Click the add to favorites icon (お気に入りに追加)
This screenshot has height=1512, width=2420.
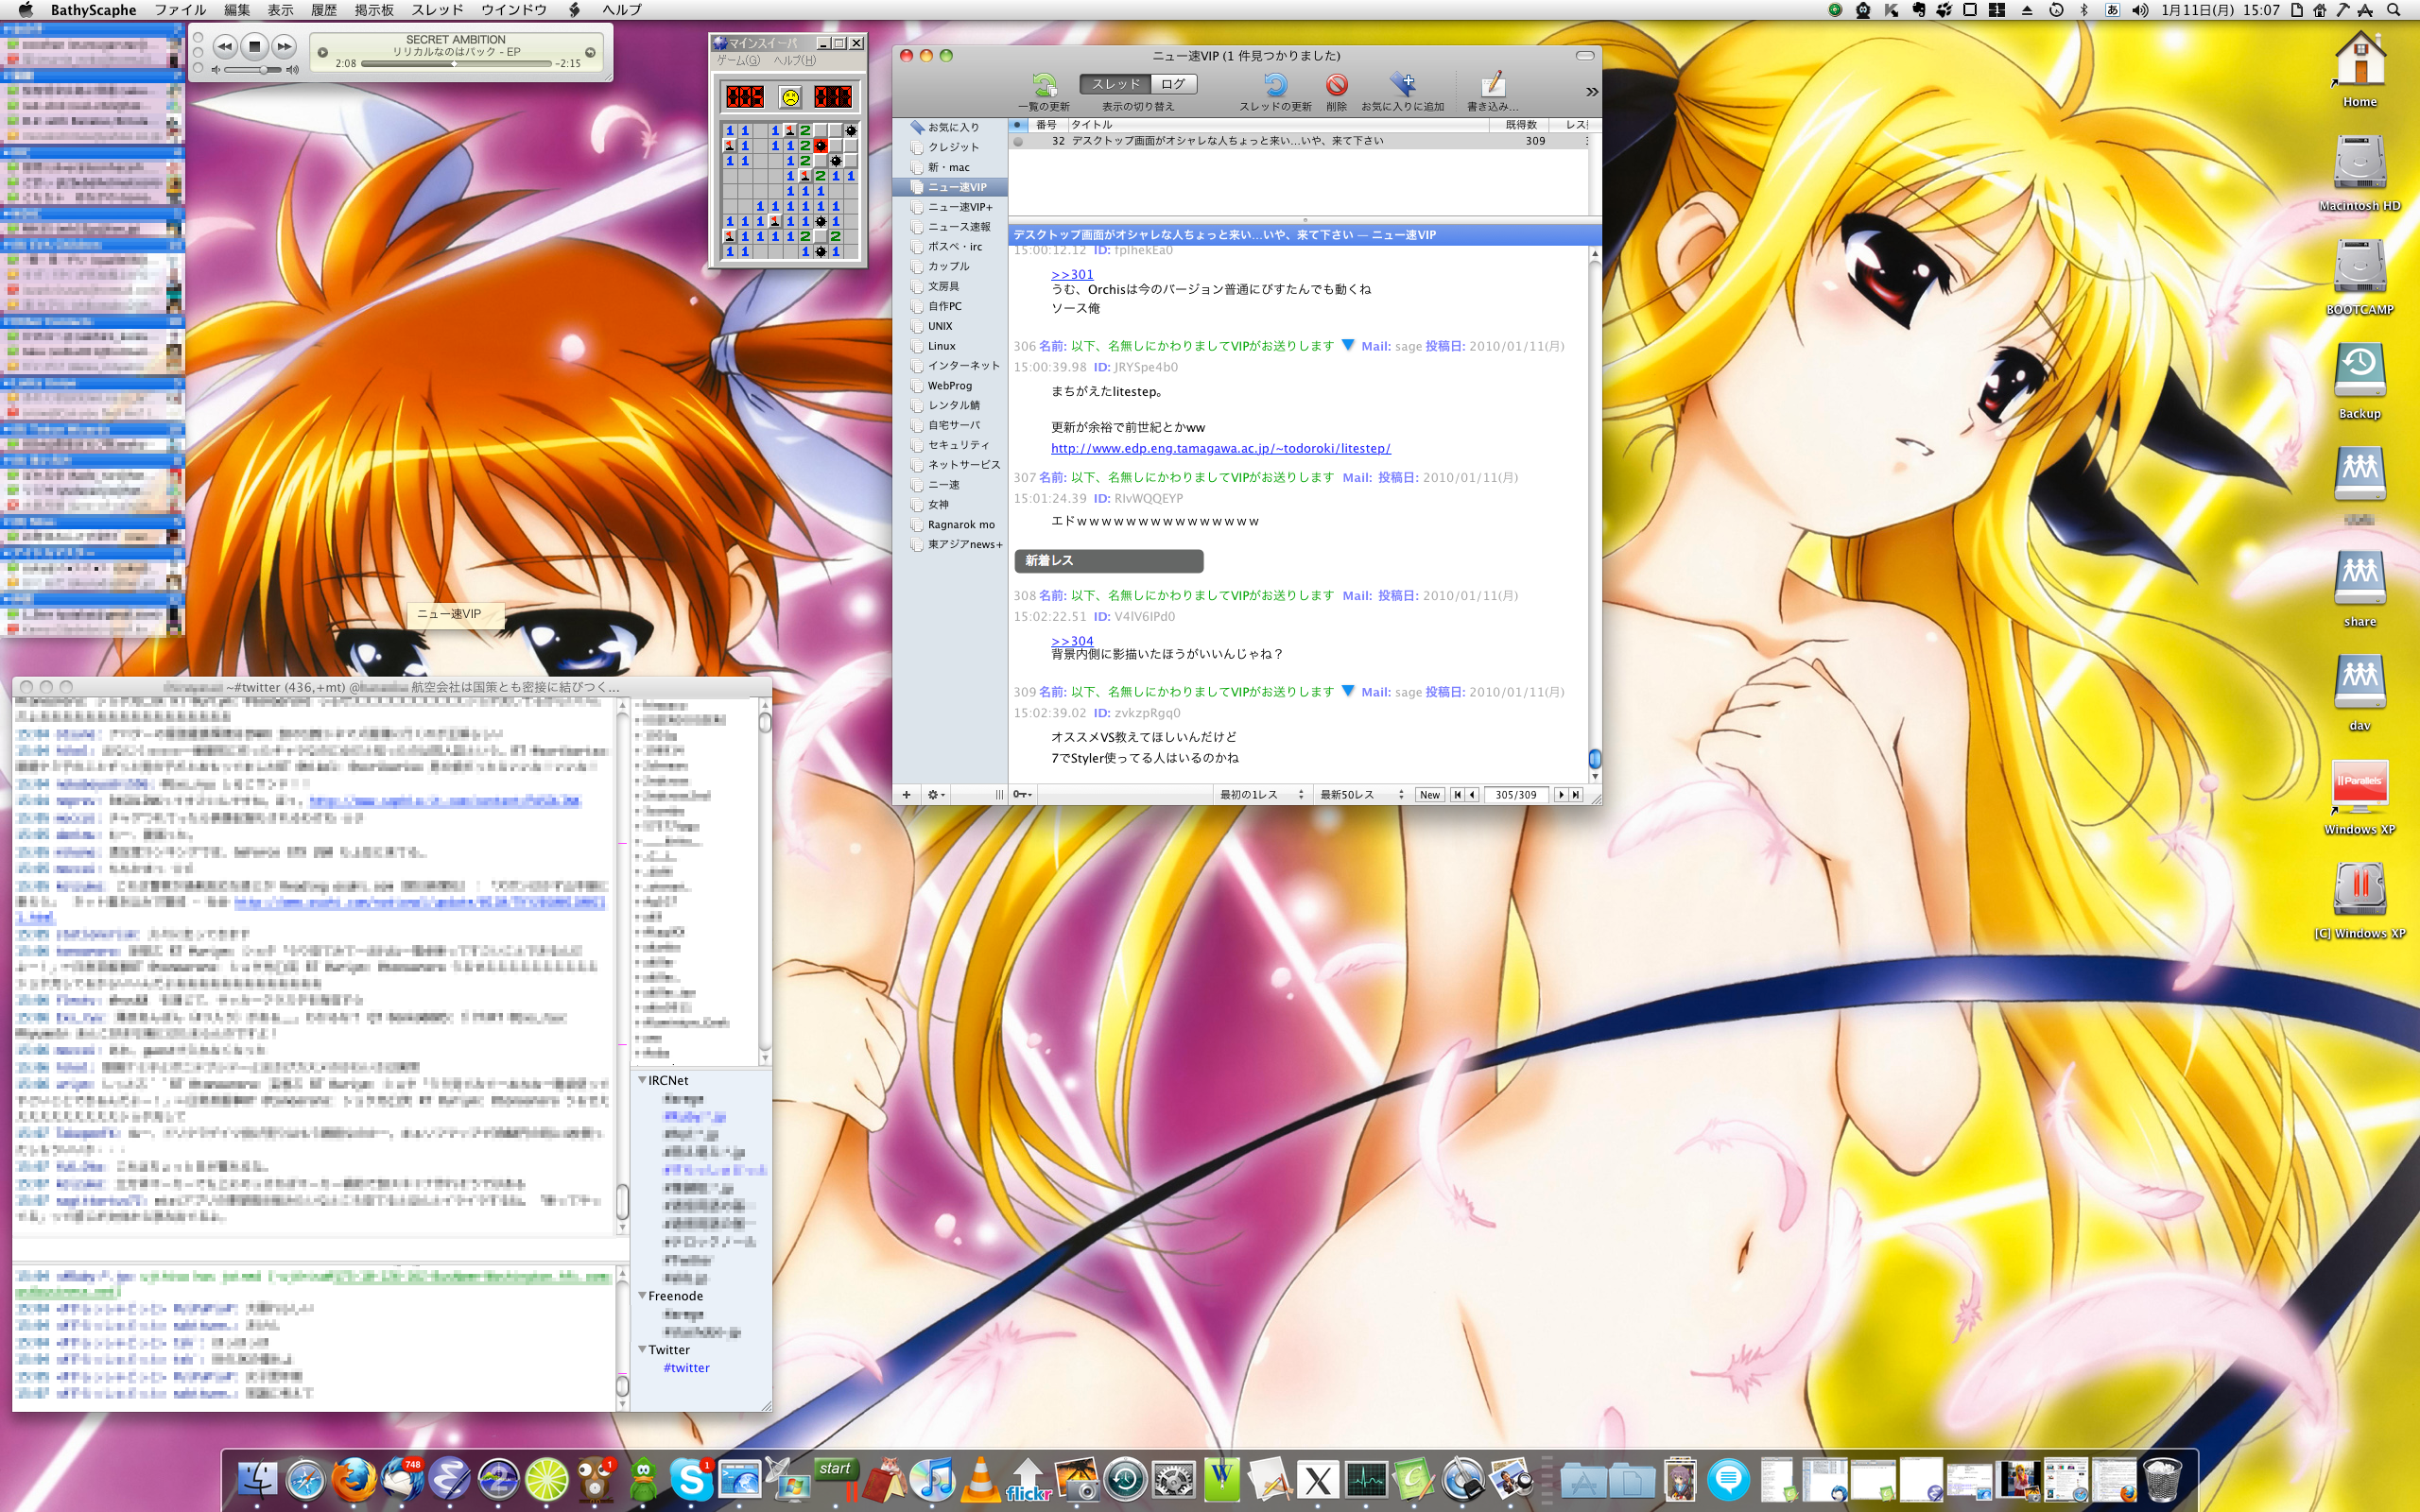coord(1402,85)
